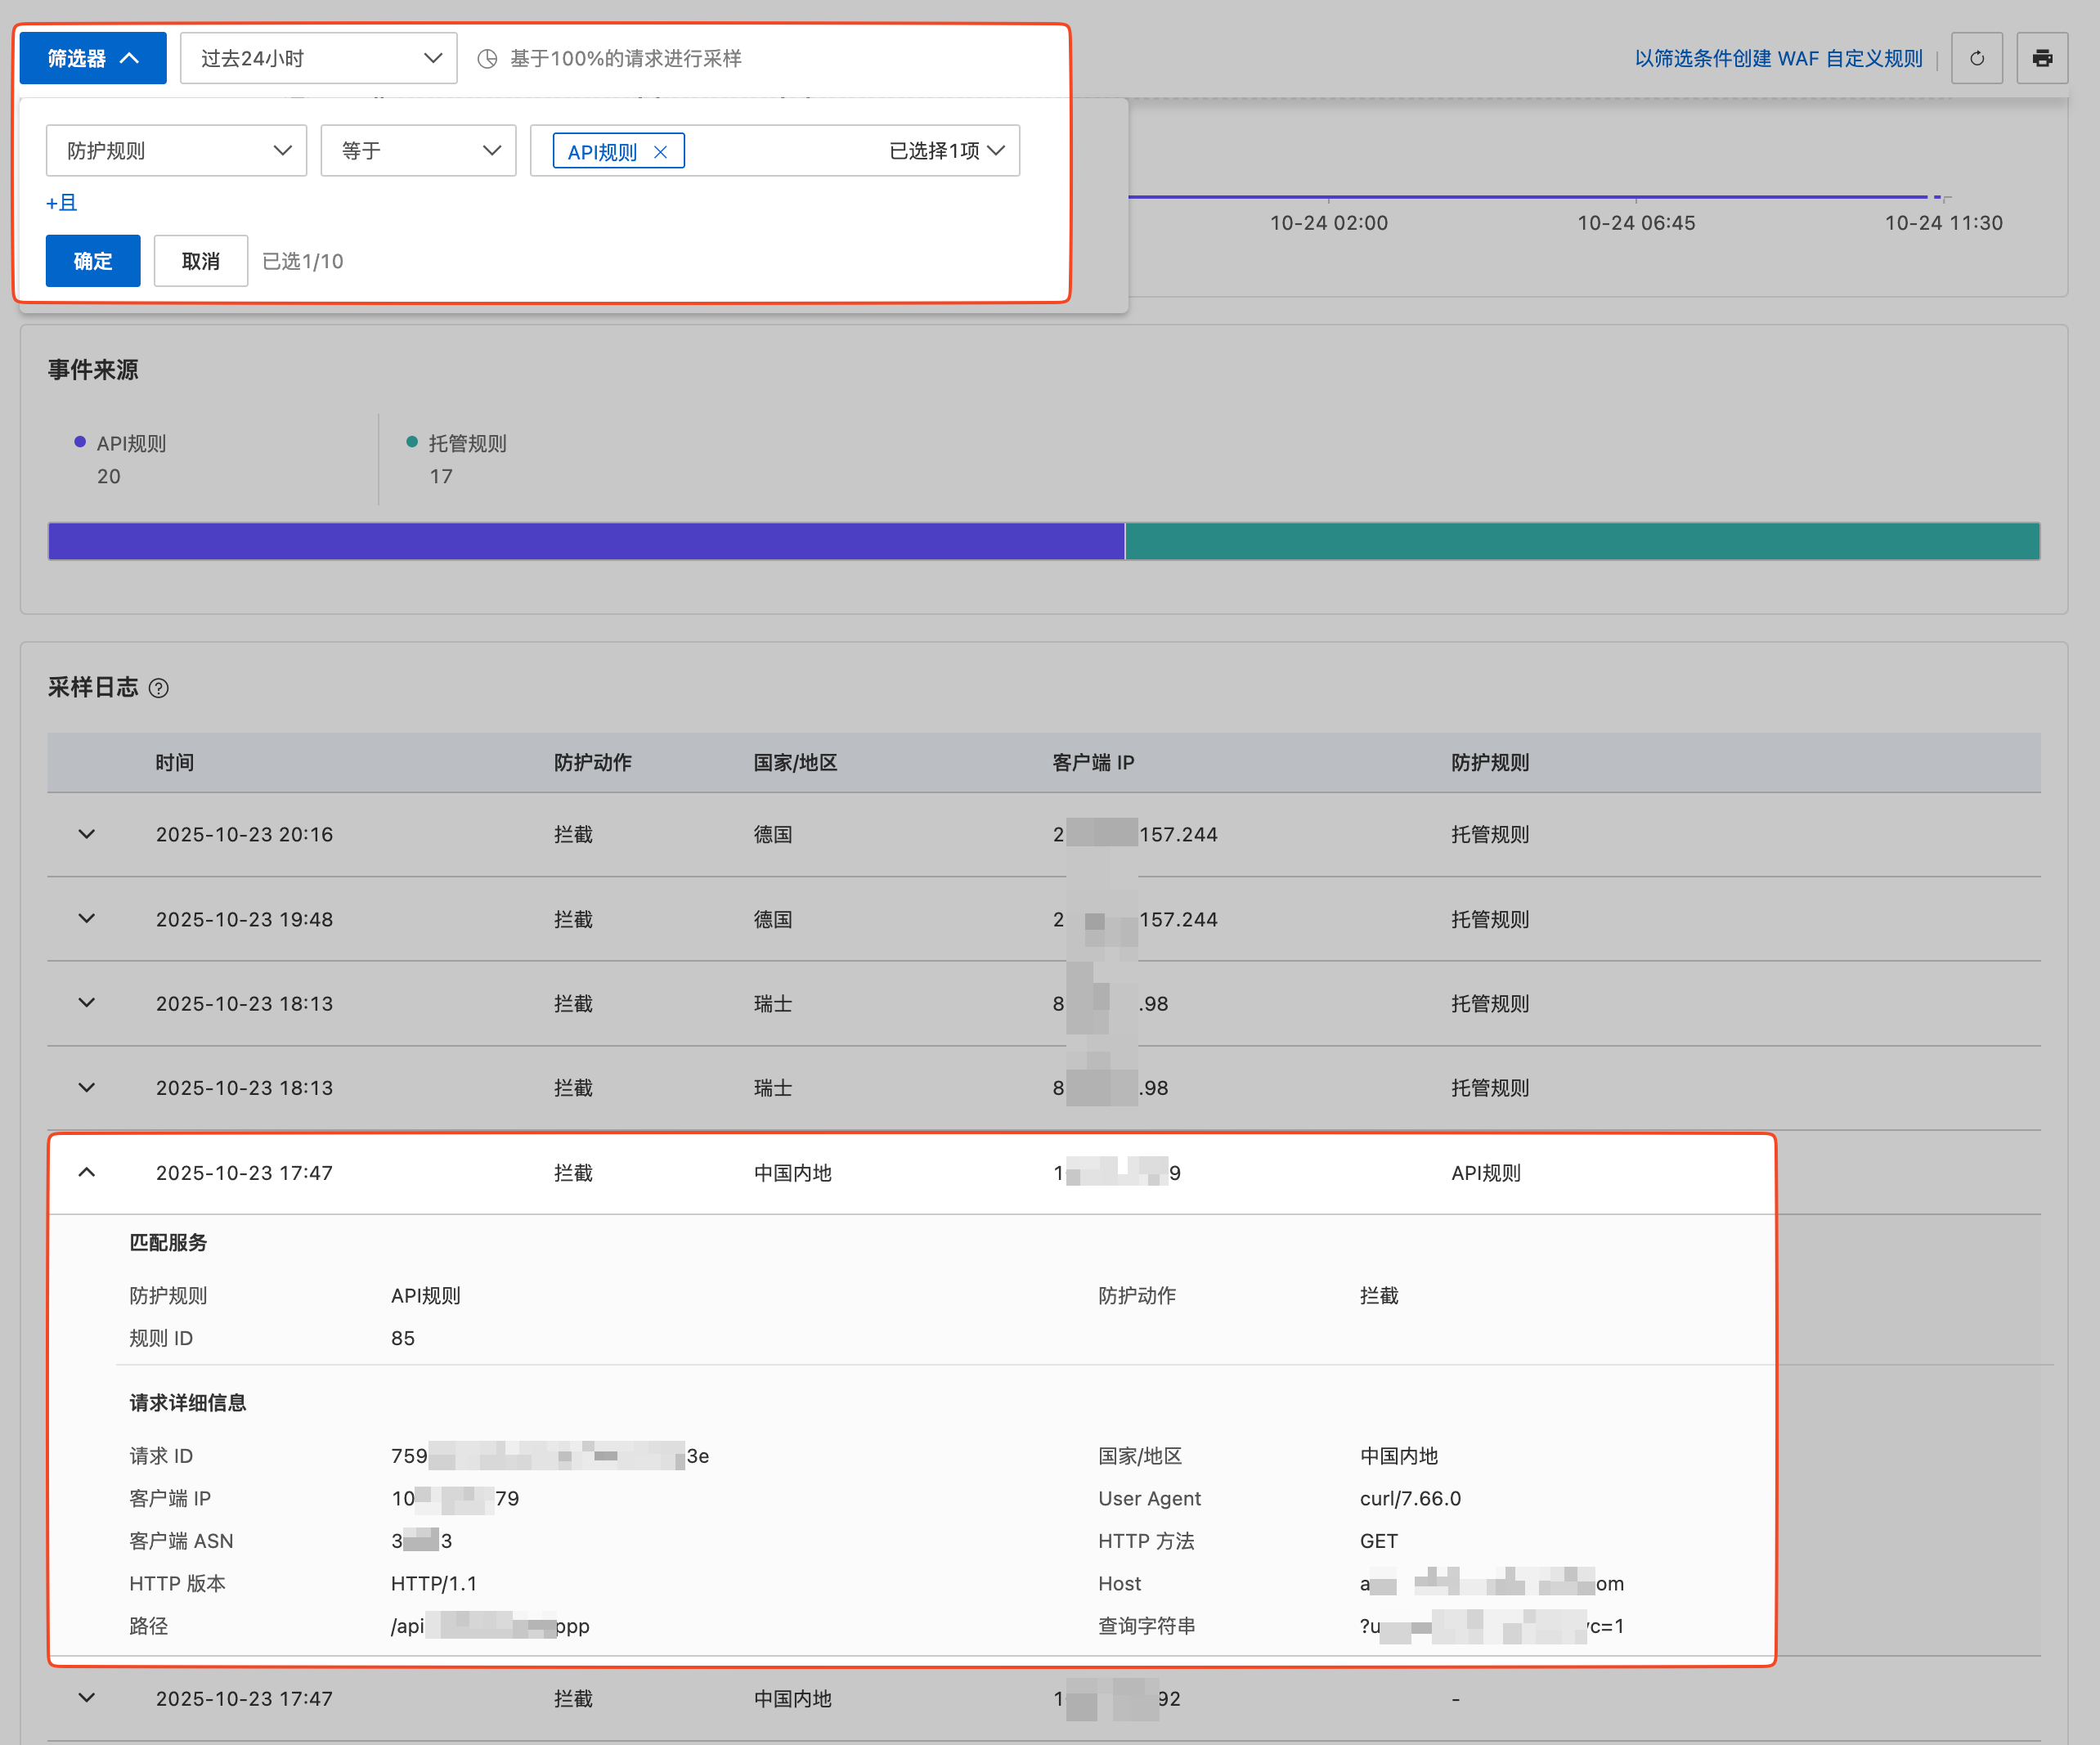Click the 取消 cancel button
Image resolution: width=2100 pixels, height=1745 pixels.
tap(200, 261)
